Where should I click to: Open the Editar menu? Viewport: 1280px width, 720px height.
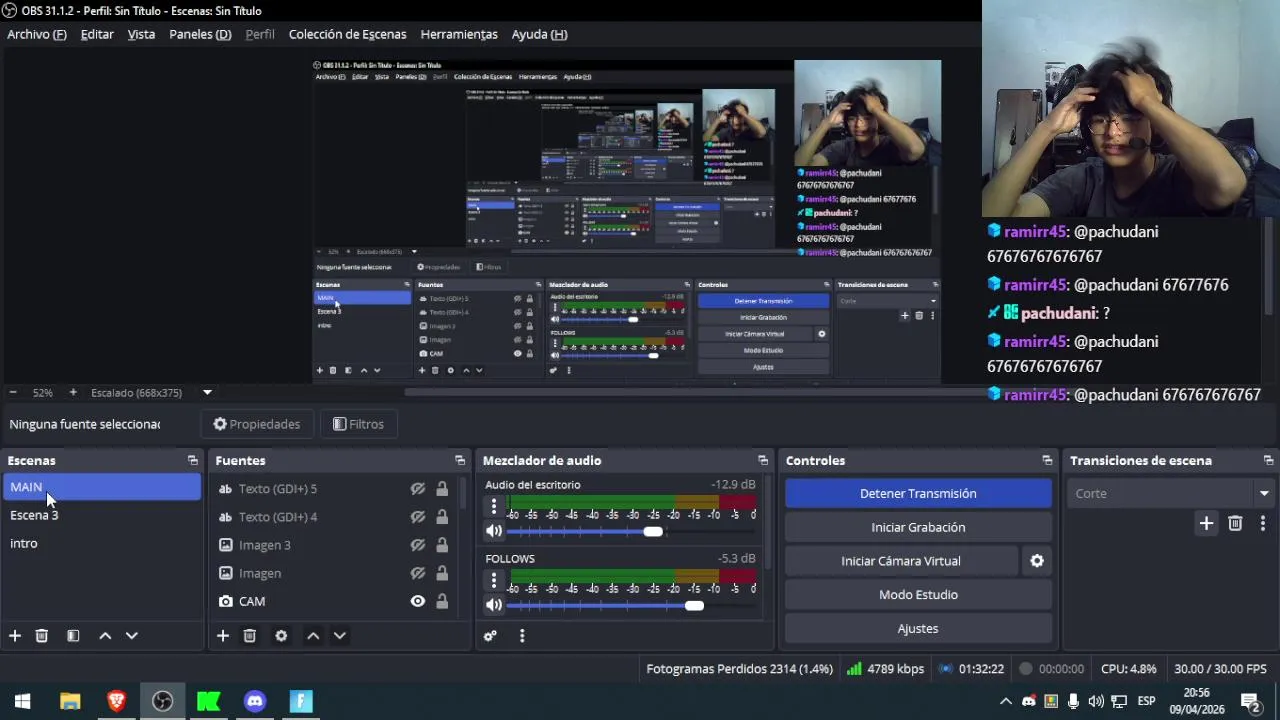click(97, 34)
